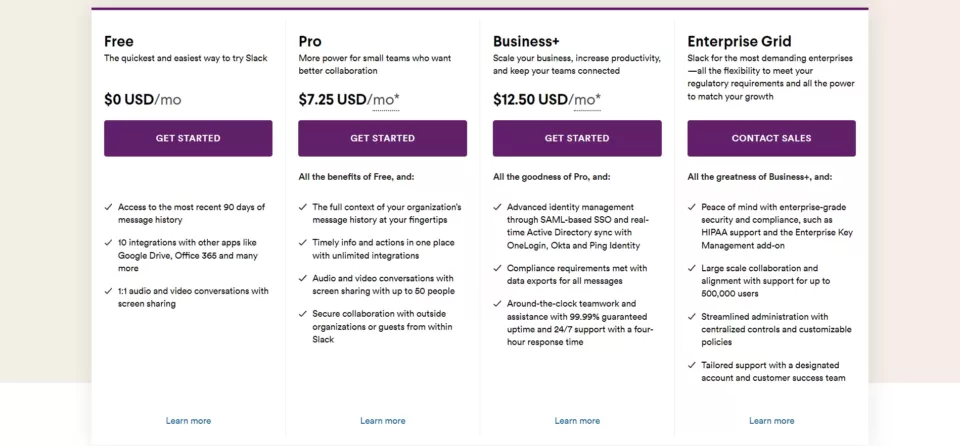The height and width of the screenshot is (446, 960).
Task: Click the underlined /mo* on Pro price
Action: [x=384, y=100]
